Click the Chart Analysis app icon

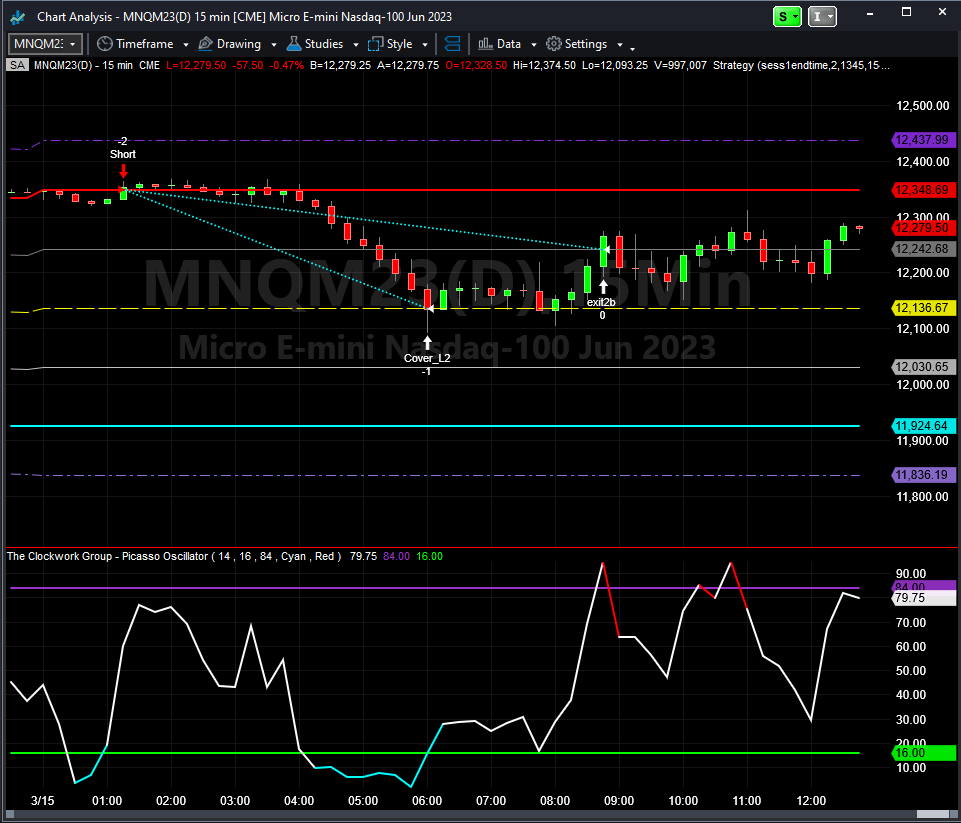(17, 17)
